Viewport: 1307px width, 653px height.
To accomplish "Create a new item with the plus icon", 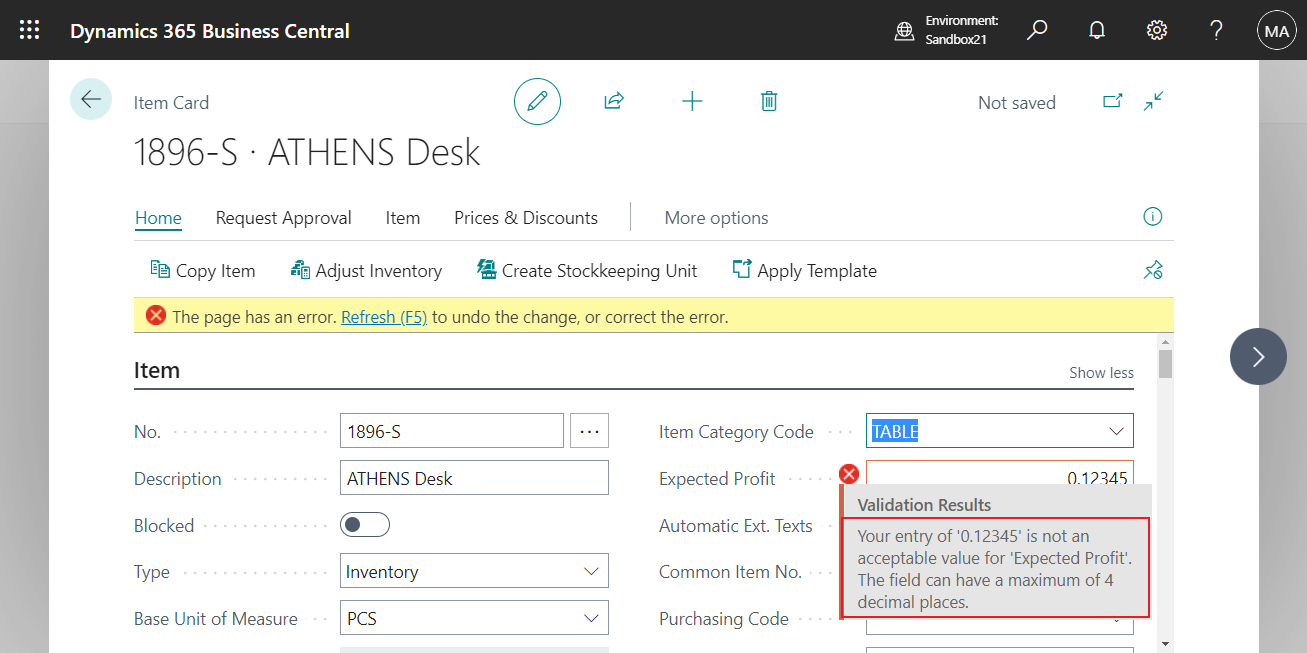I will (692, 100).
